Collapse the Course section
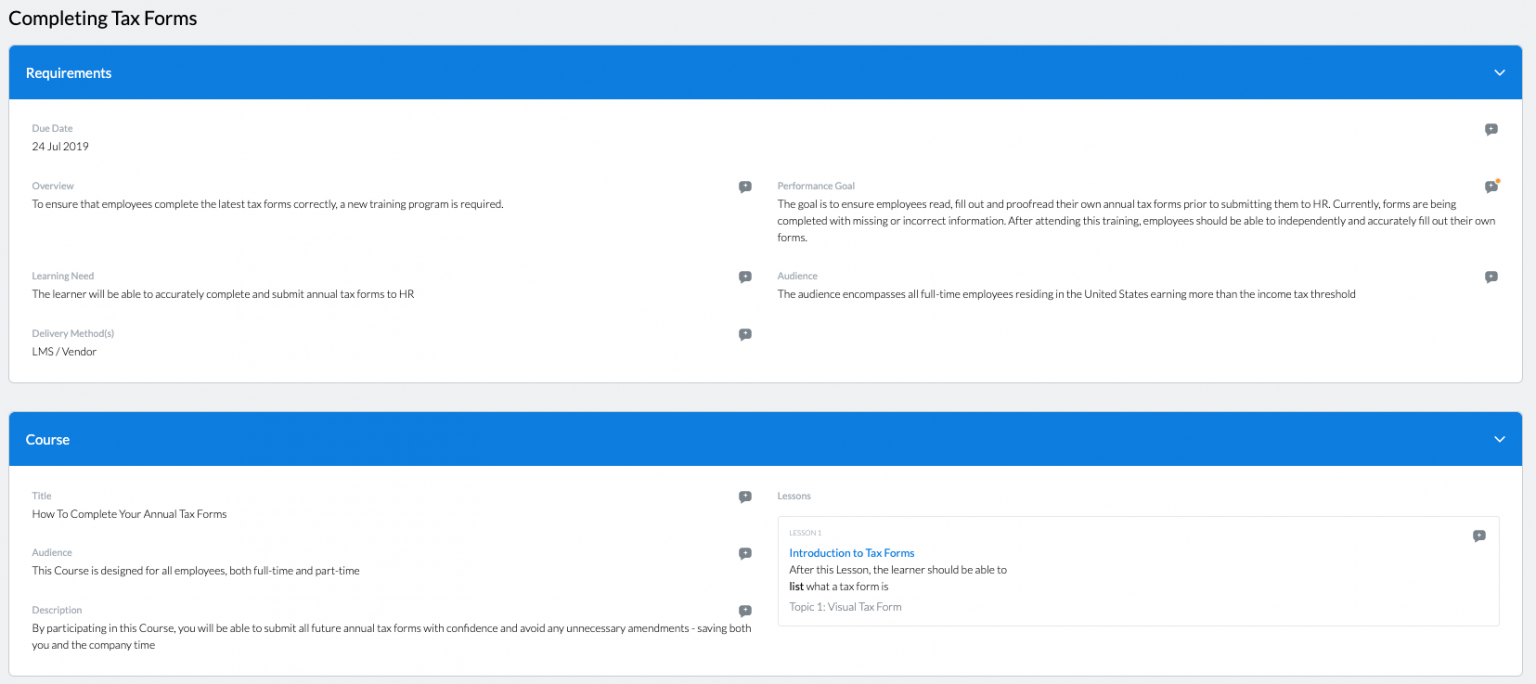The height and width of the screenshot is (684, 1536). tap(1499, 439)
